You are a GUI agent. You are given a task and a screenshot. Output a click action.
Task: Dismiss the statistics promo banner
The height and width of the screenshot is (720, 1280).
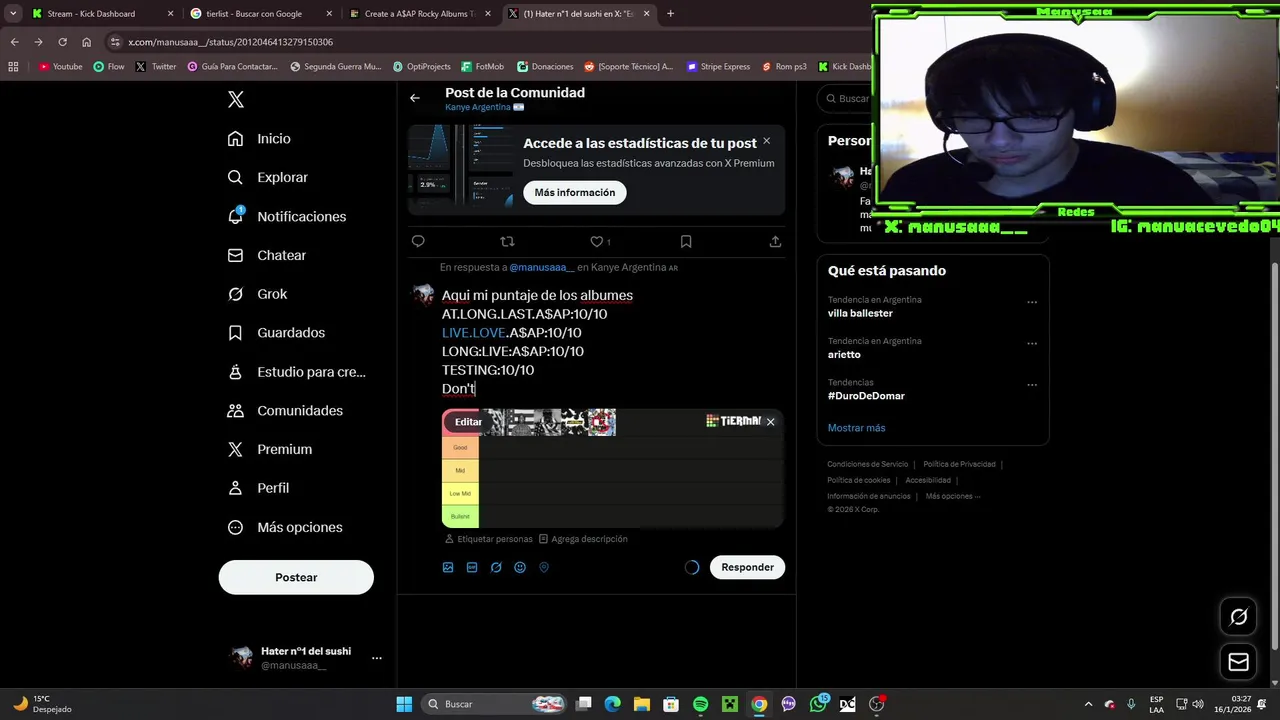tap(766, 141)
